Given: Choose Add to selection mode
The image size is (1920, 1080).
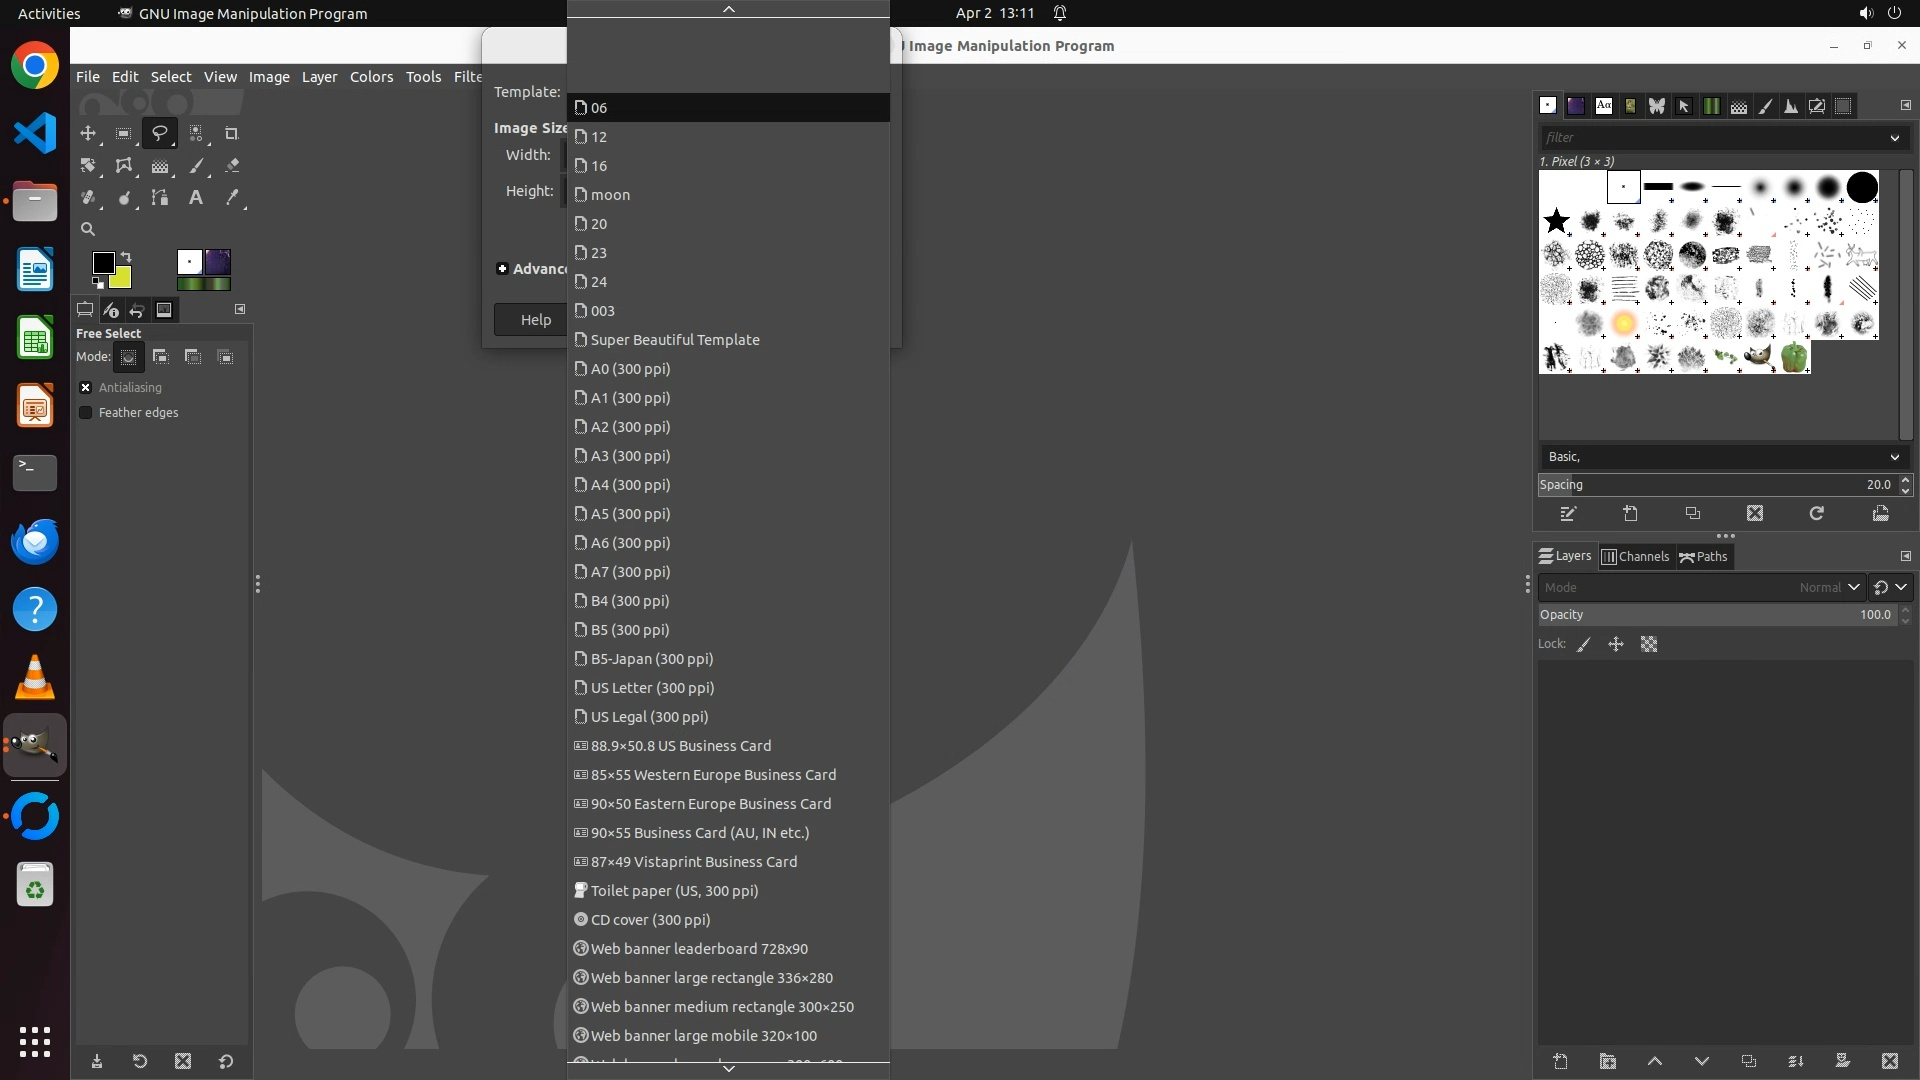Looking at the screenshot, I should (161, 357).
